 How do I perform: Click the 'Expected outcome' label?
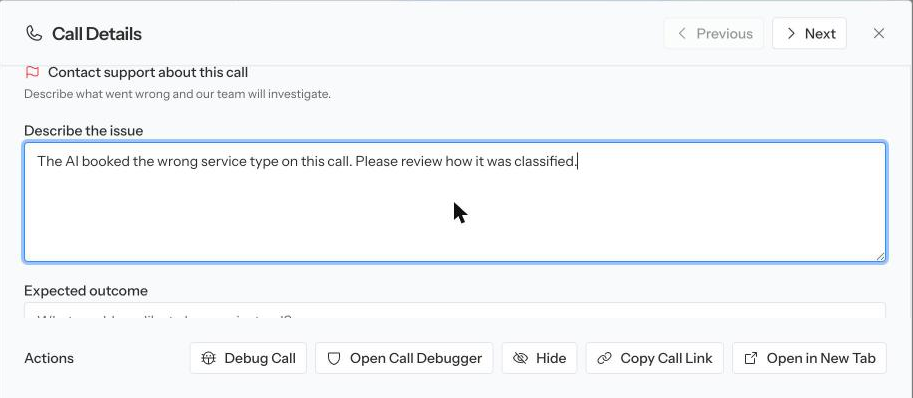[86, 291]
